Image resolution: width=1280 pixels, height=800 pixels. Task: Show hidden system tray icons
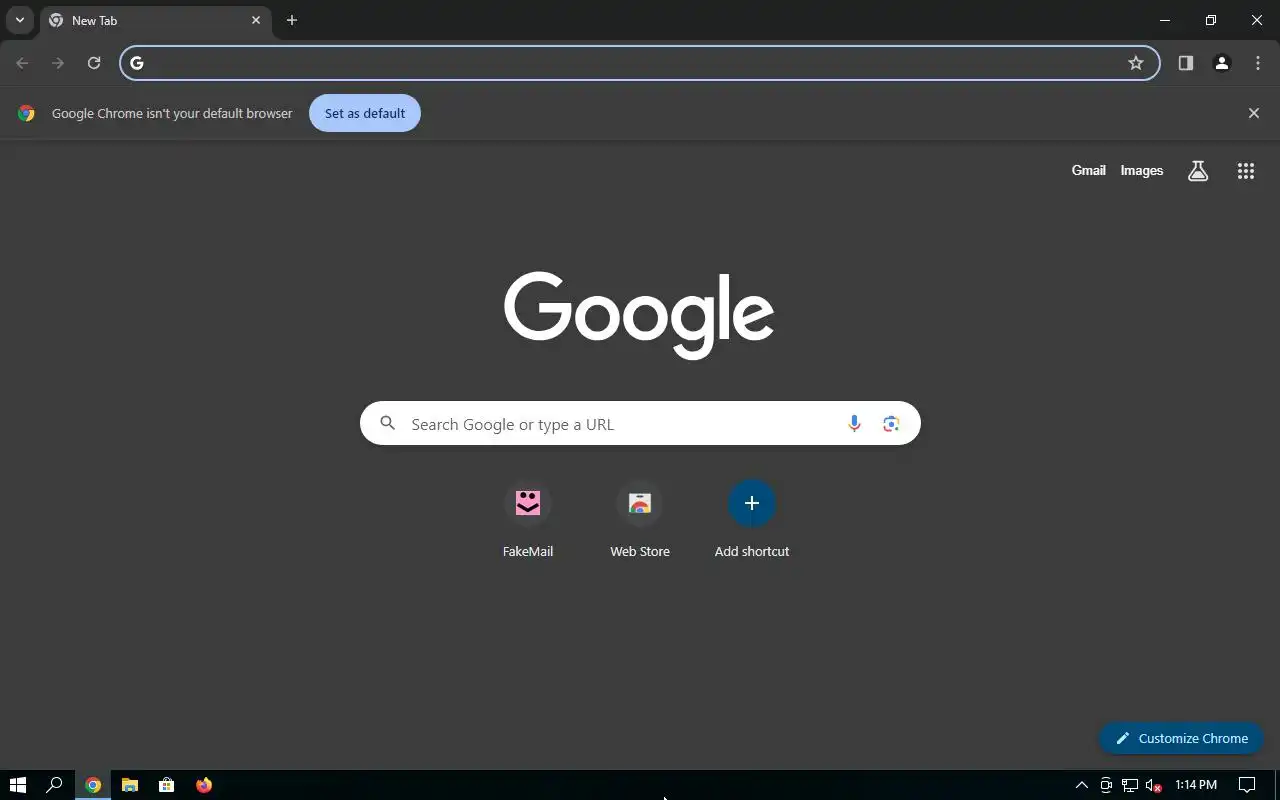tap(1081, 785)
